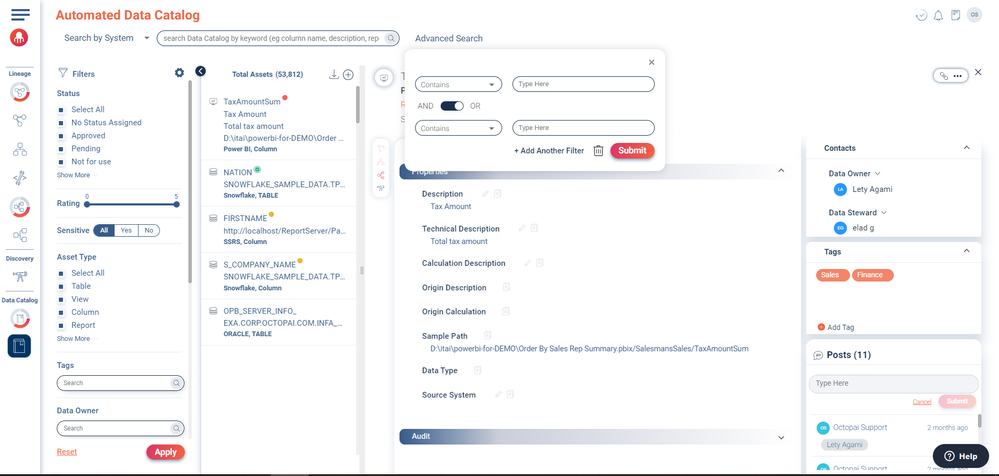
Task: Switch the AND/OR toggle
Action: (452, 106)
